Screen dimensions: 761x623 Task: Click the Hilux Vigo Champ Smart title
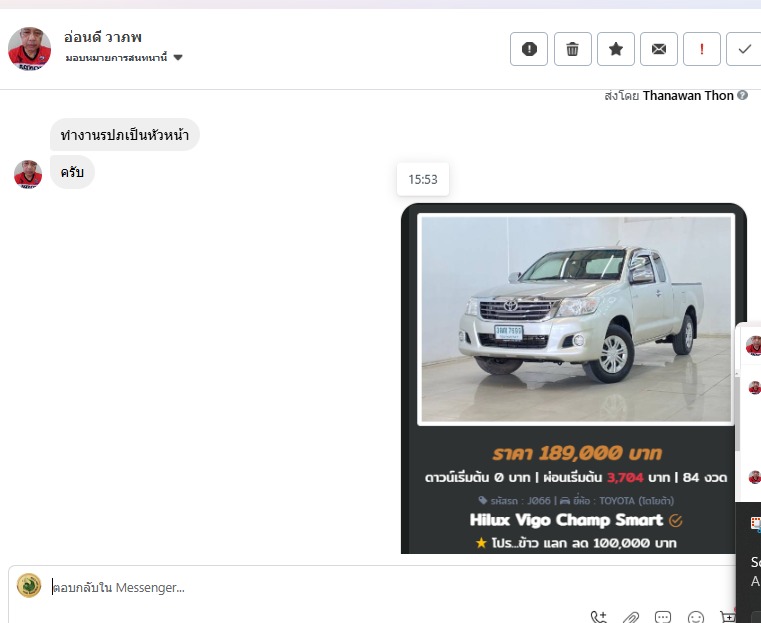point(566,520)
